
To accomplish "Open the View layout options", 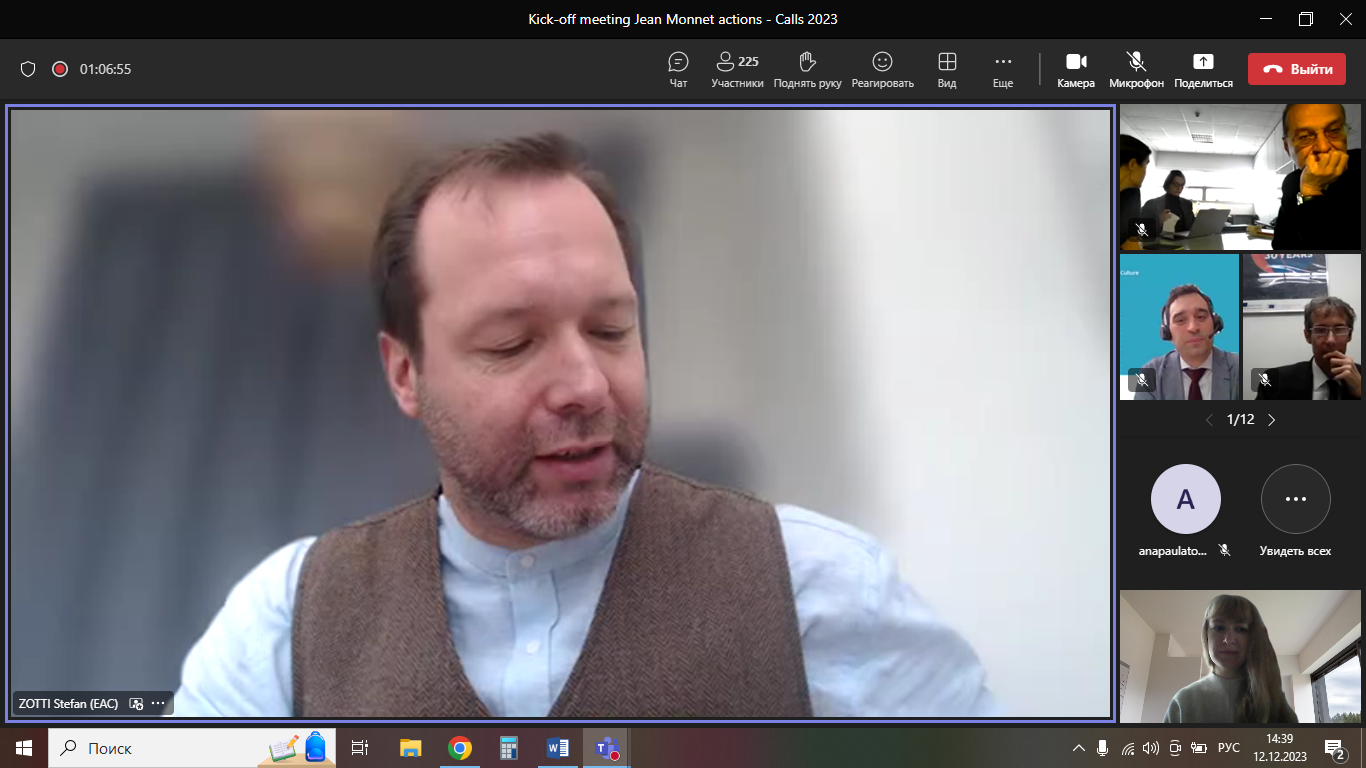I will coord(946,62).
